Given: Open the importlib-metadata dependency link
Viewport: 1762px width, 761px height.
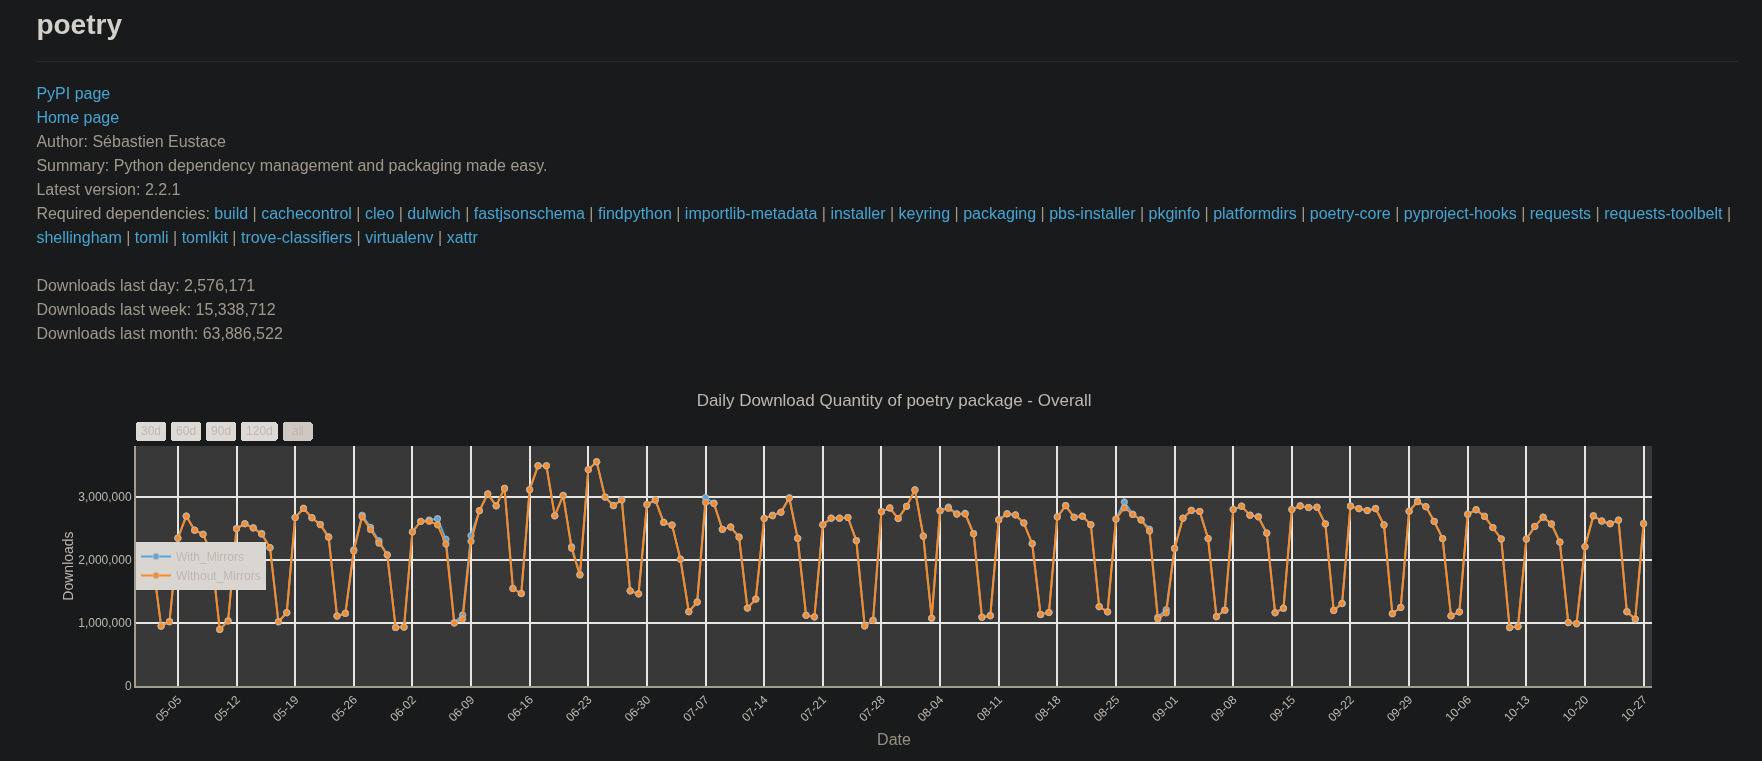Looking at the screenshot, I should click(750, 213).
